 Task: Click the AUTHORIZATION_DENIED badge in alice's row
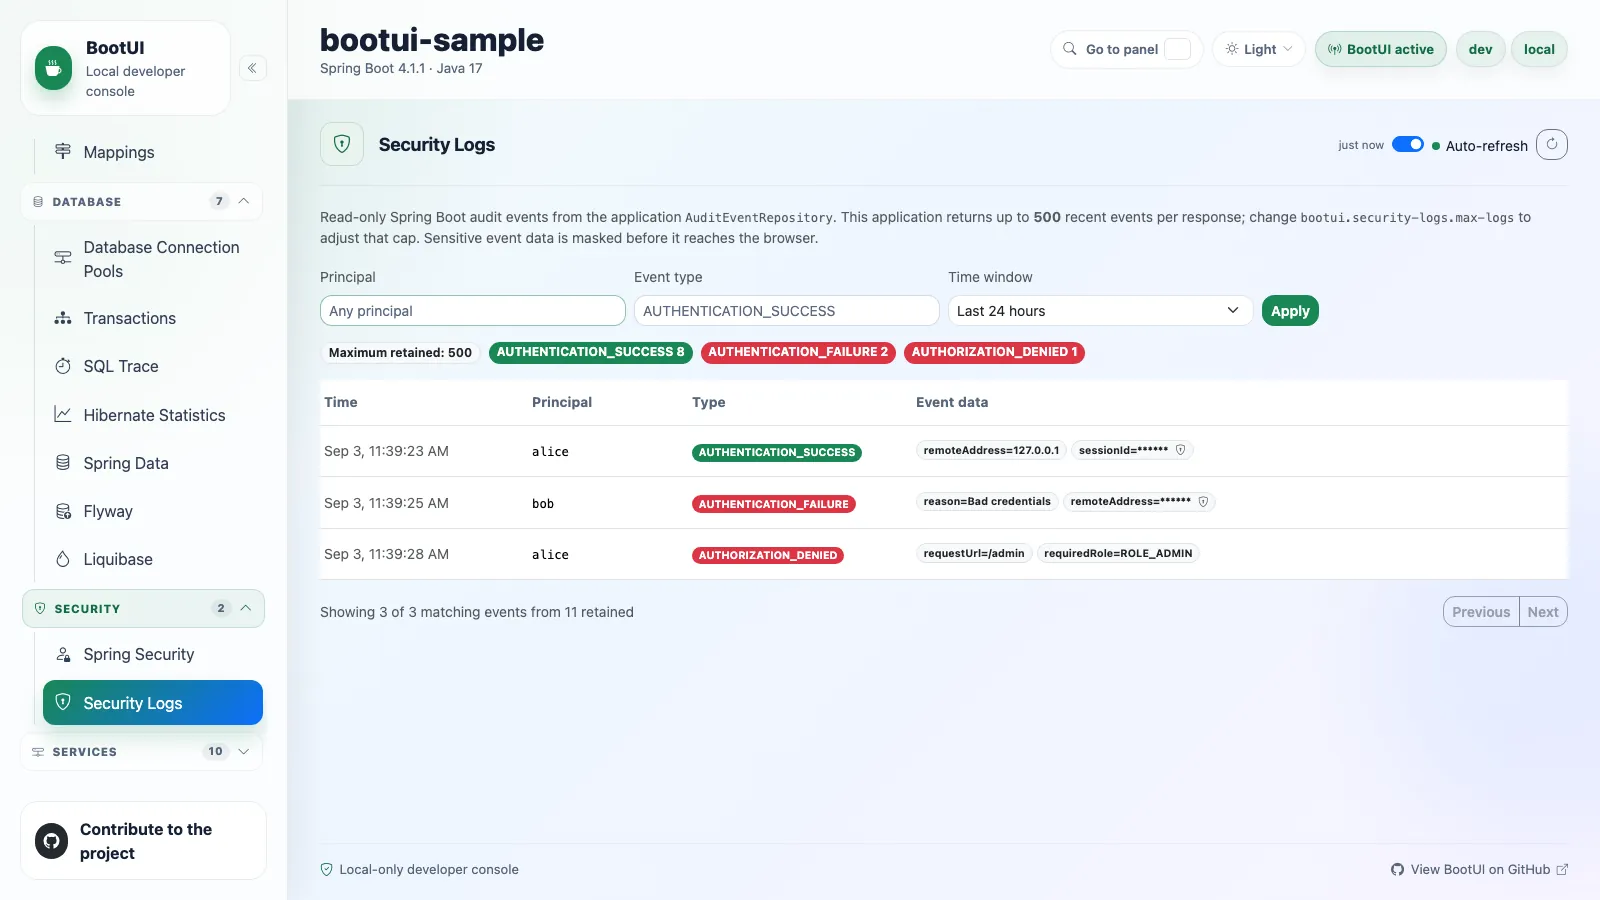(x=768, y=555)
